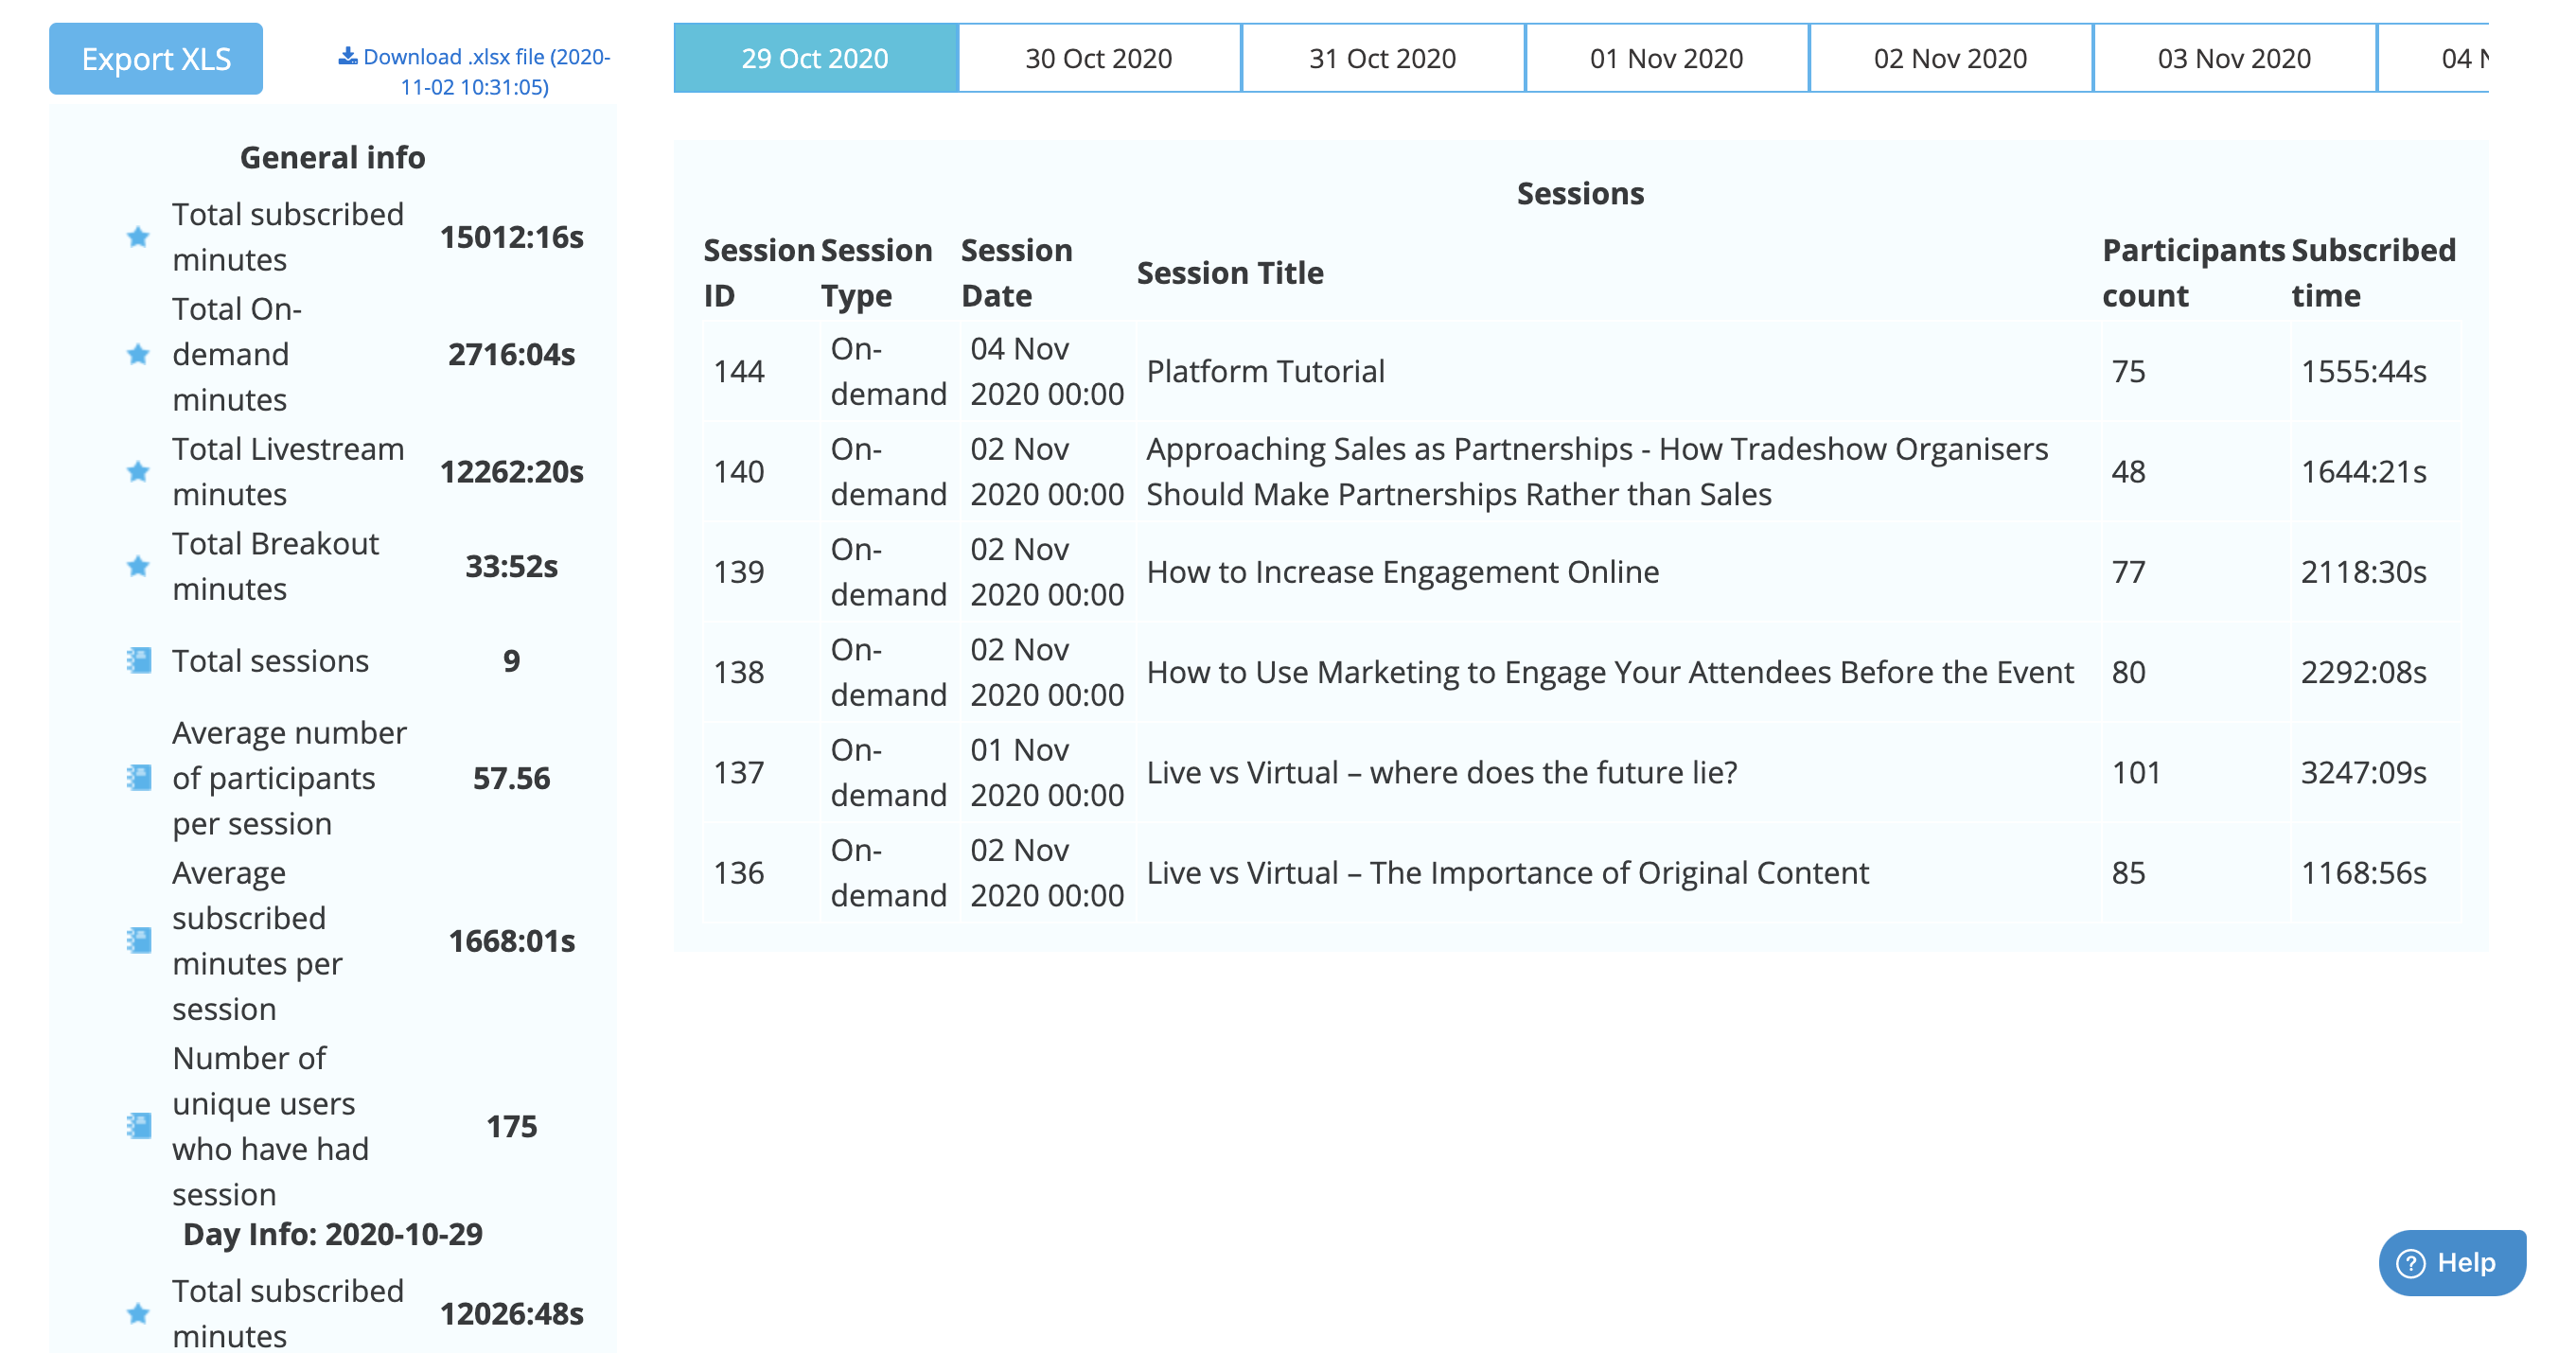2576x1353 pixels.
Task: Switch to the 31 Oct 2020 tab
Action: coord(1382,59)
